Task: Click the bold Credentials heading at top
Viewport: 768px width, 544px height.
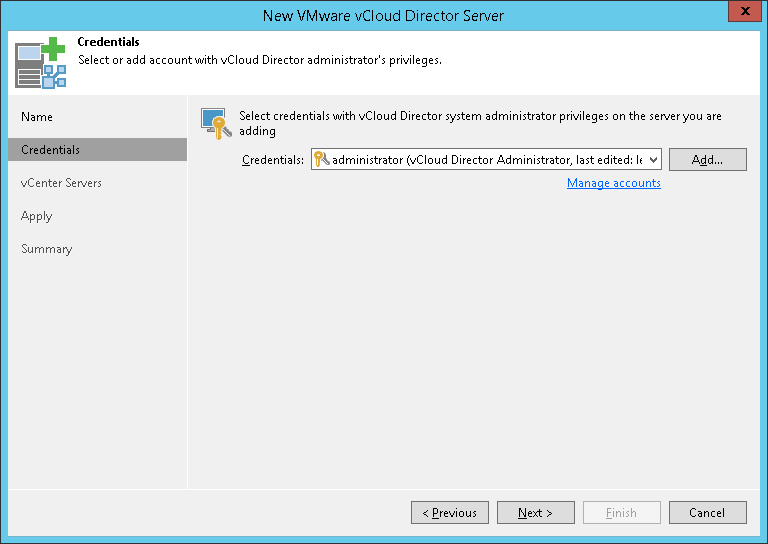Action: click(x=108, y=43)
